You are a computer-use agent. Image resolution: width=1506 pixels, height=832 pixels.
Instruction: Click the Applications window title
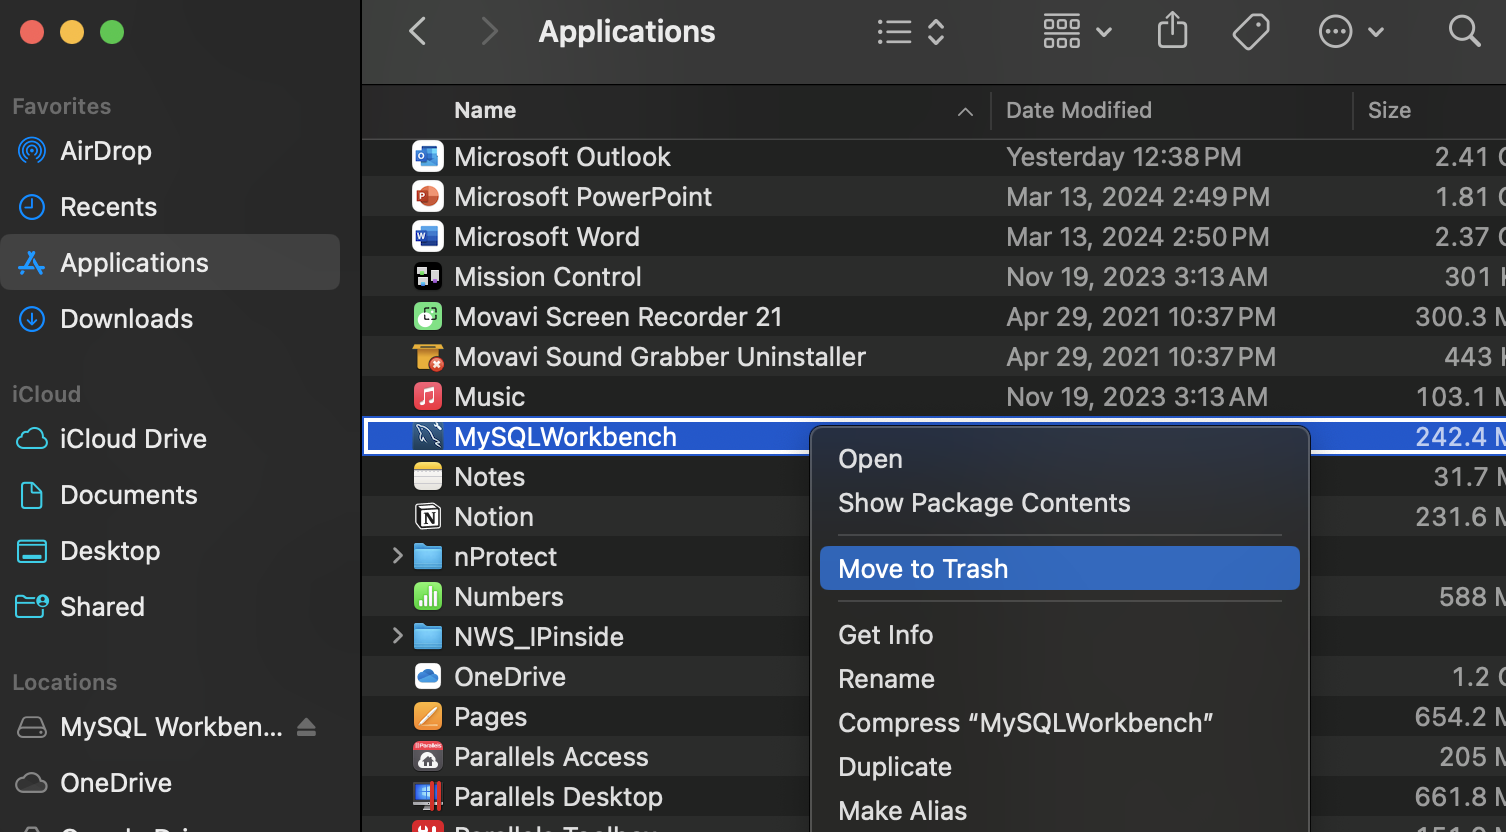click(x=627, y=32)
